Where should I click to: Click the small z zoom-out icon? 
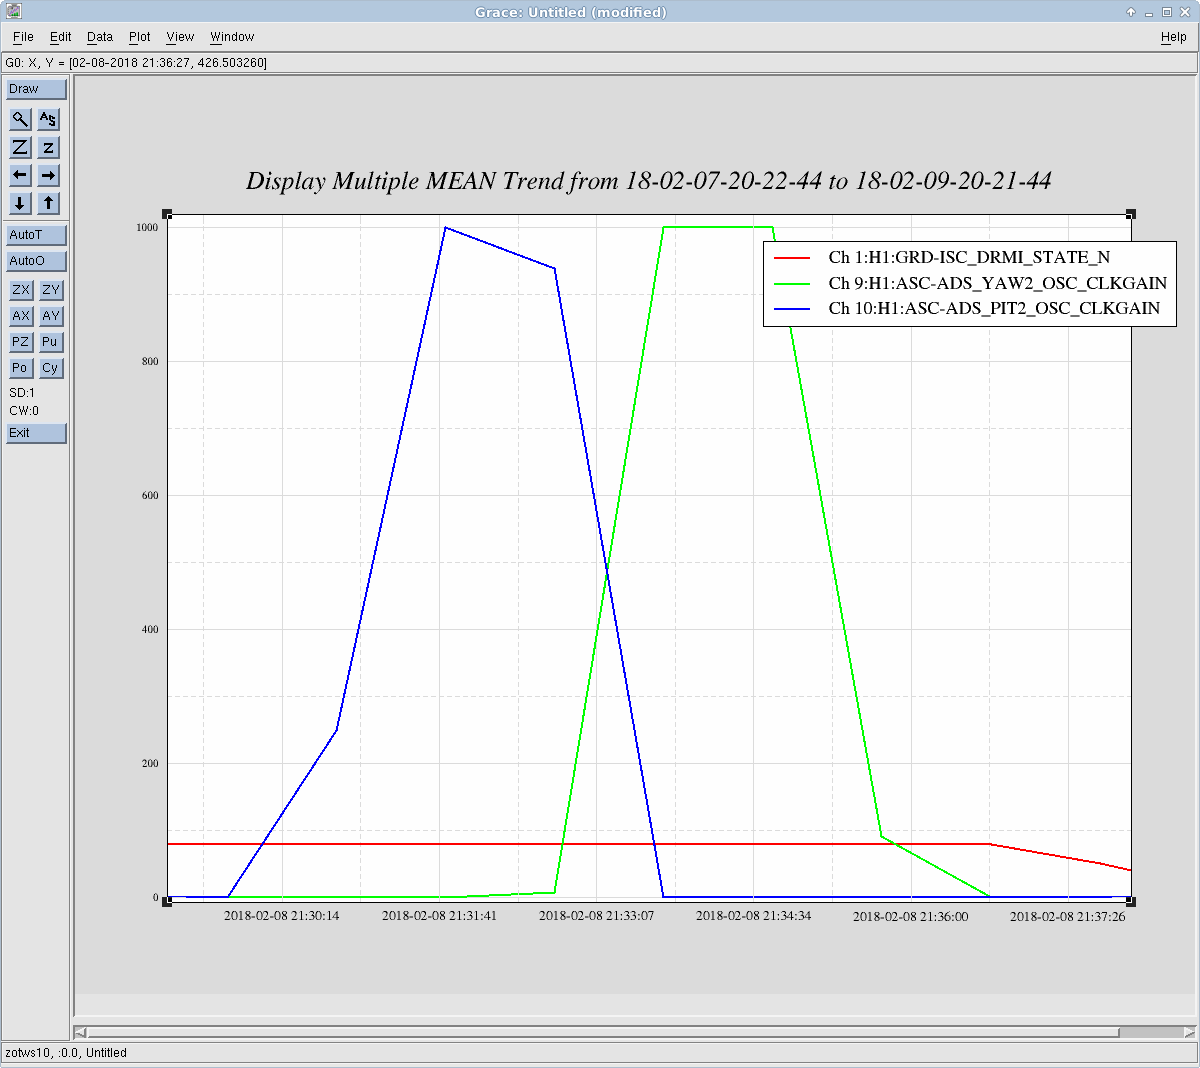[48, 147]
